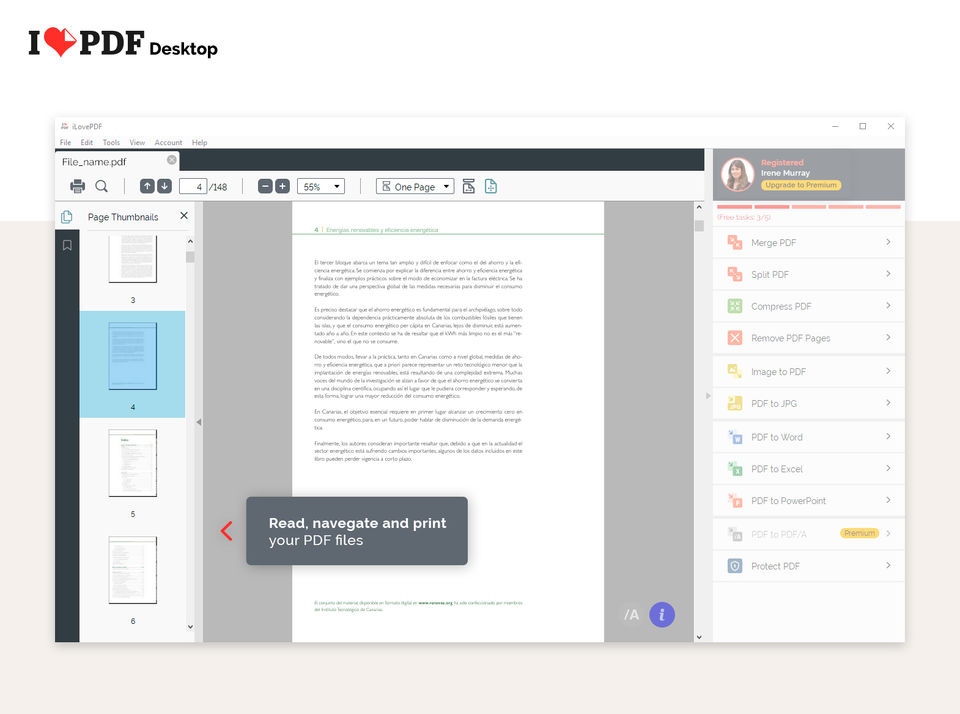Click the PDF to Word icon
960x714 pixels.
tap(735, 437)
